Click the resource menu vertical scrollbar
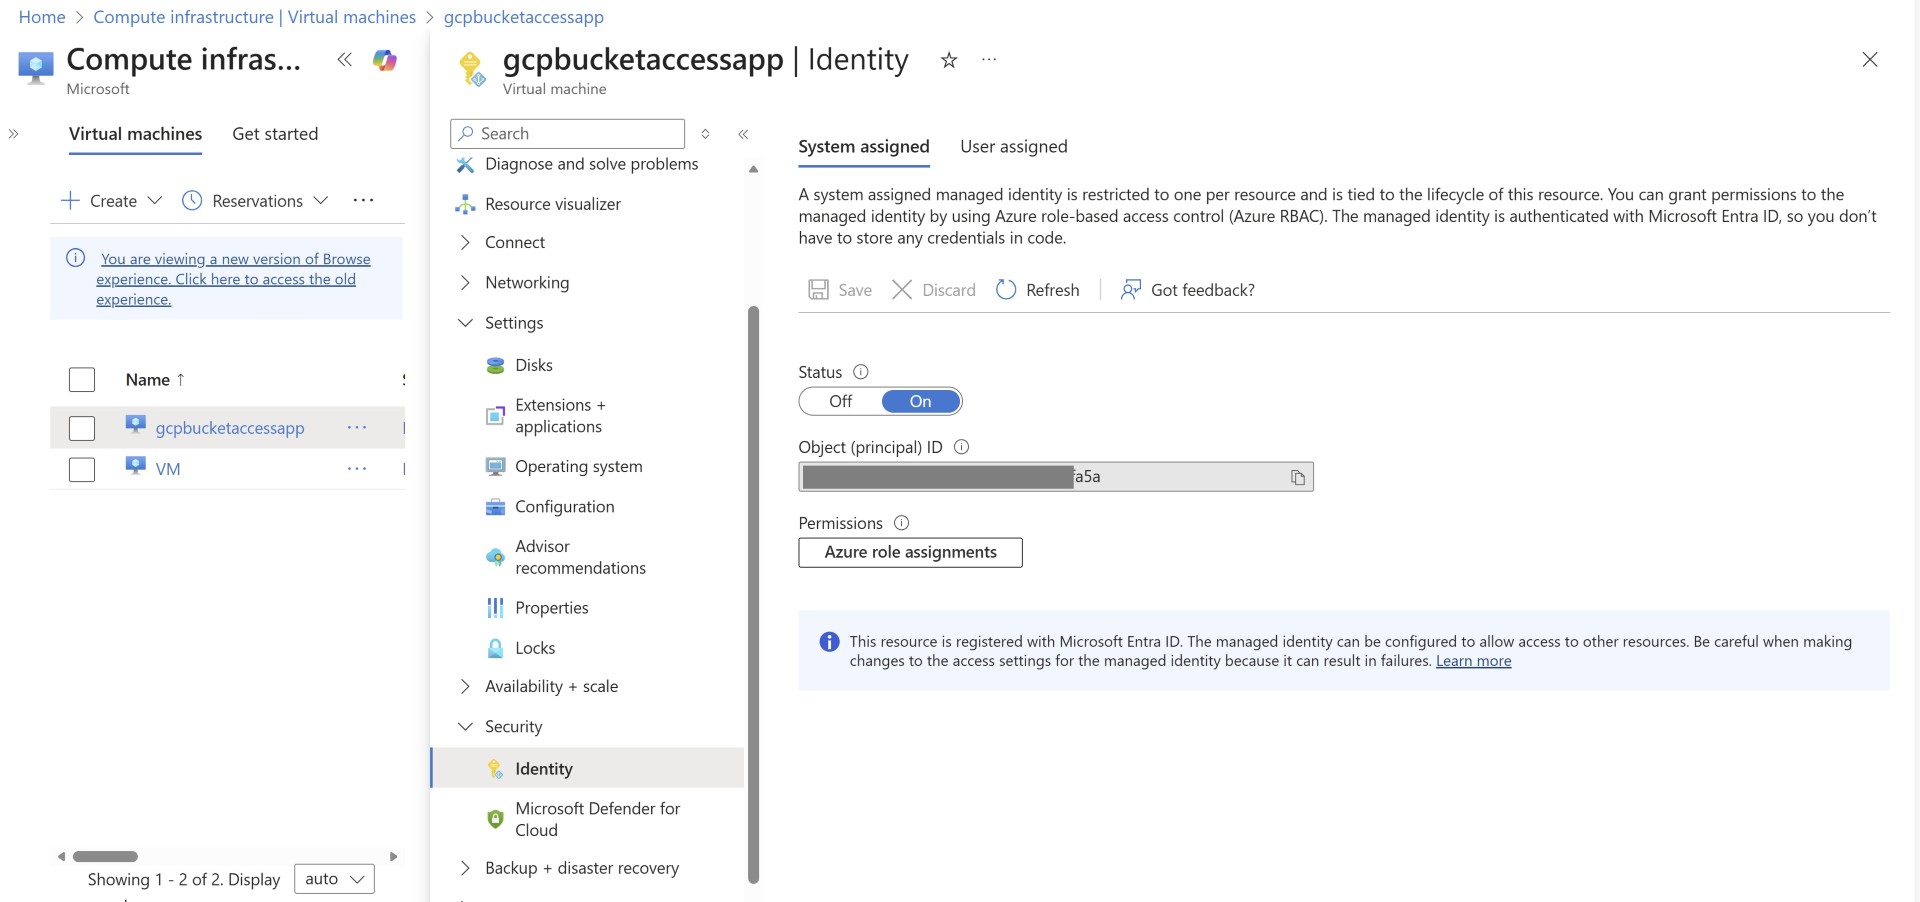The width and height of the screenshot is (1920, 902). [753, 595]
